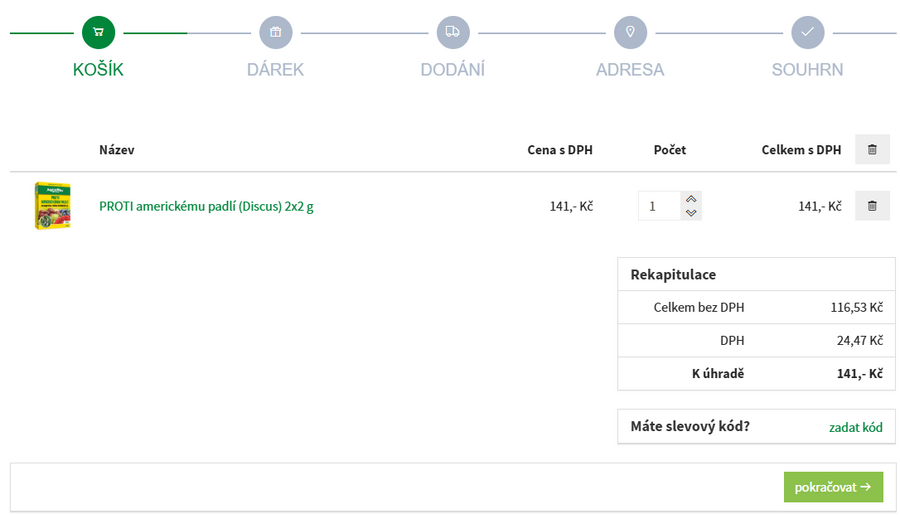Image resolution: width=900 pixels, height=515 pixels.
Task: Decrease quantity with the down arrow
Action: click(x=691, y=213)
